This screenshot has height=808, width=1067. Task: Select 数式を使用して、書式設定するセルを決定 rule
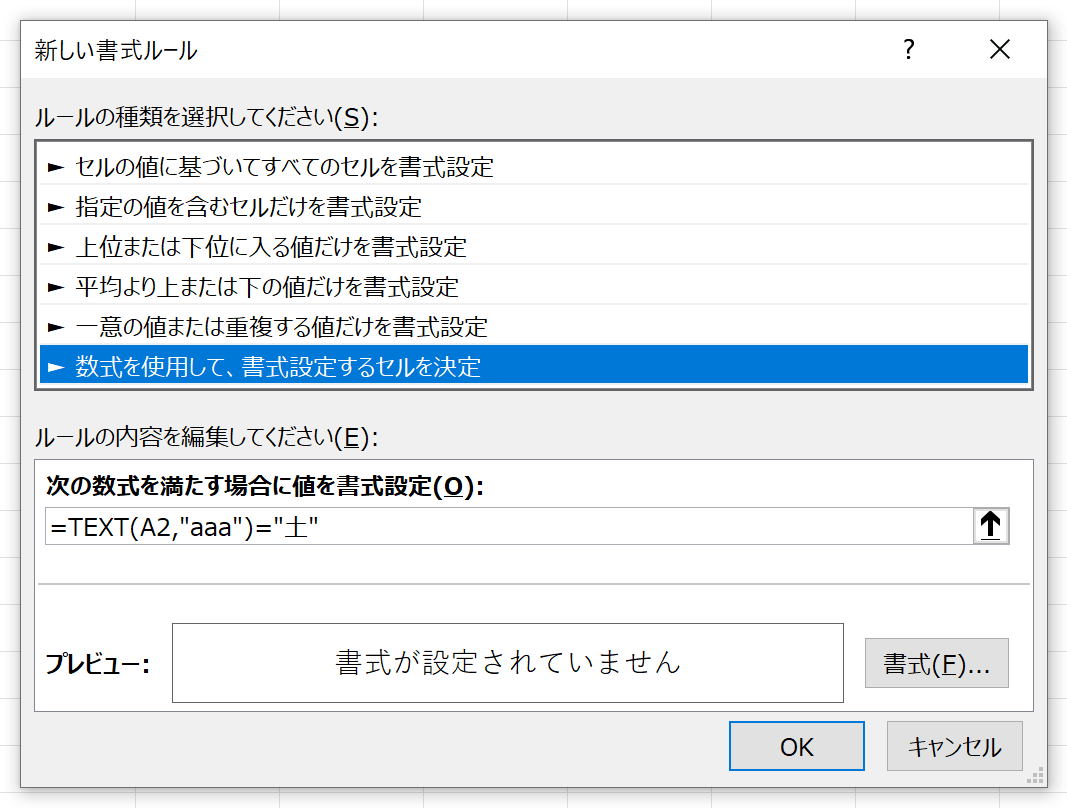point(534,366)
